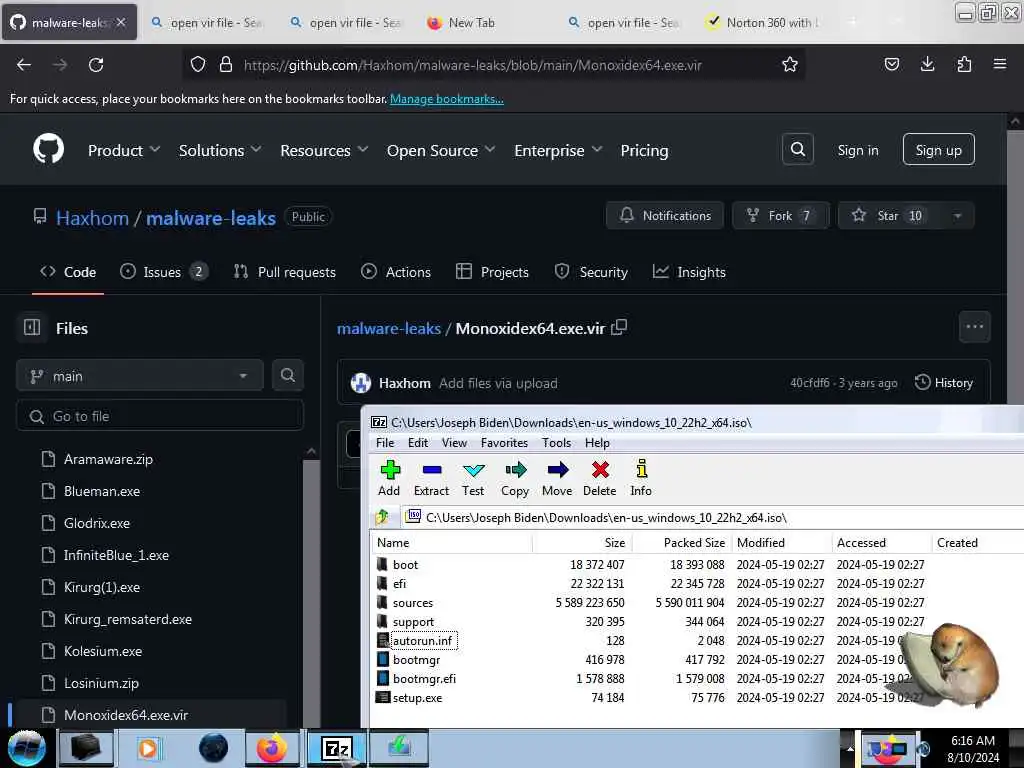Copy file path next to Monoxidex64.exe.vir

pyautogui.click(x=619, y=327)
